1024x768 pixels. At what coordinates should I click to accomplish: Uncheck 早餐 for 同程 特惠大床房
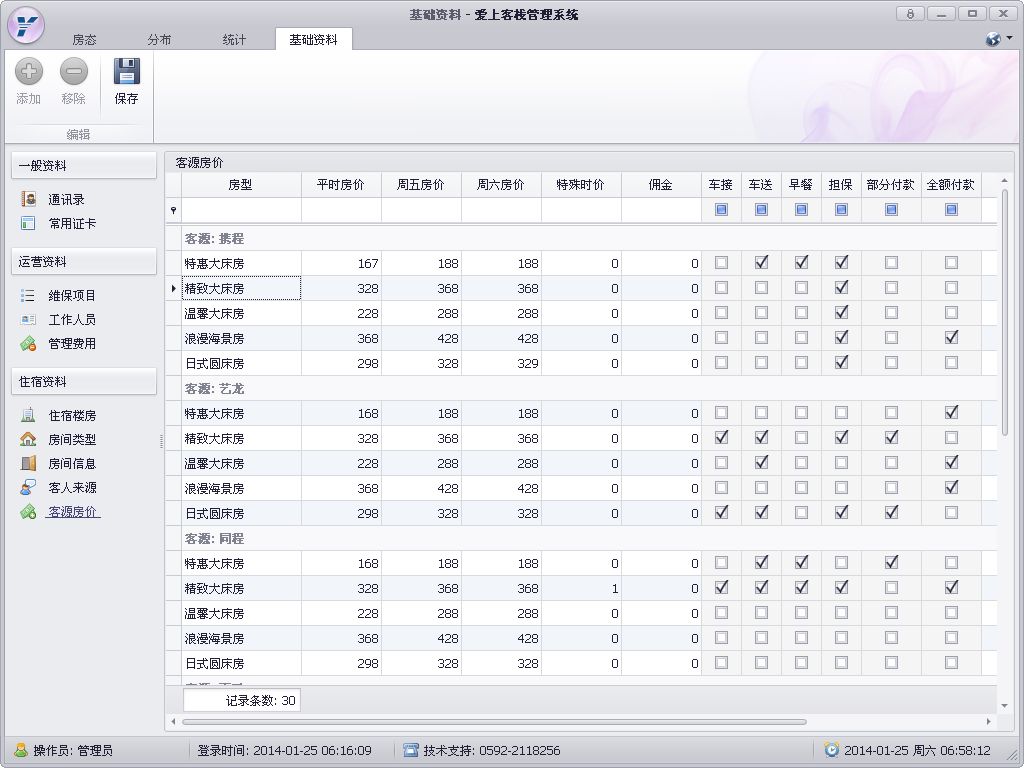tap(801, 562)
